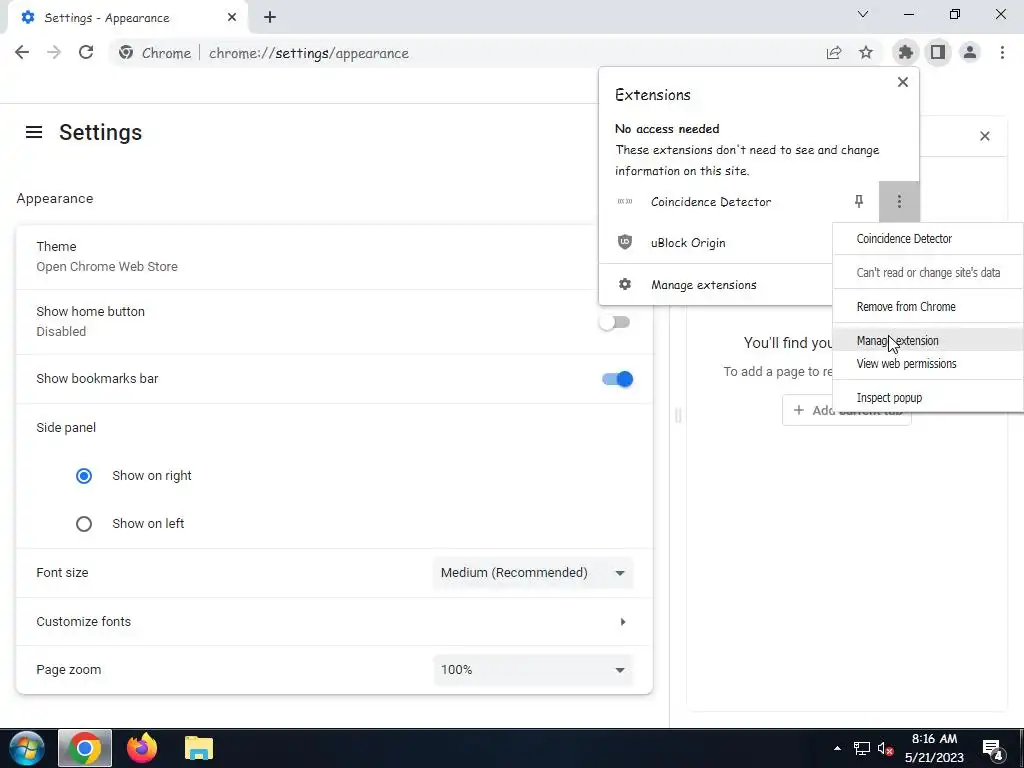Click the taskbar clock and date
This screenshot has width=1024, height=768.
click(x=934, y=748)
